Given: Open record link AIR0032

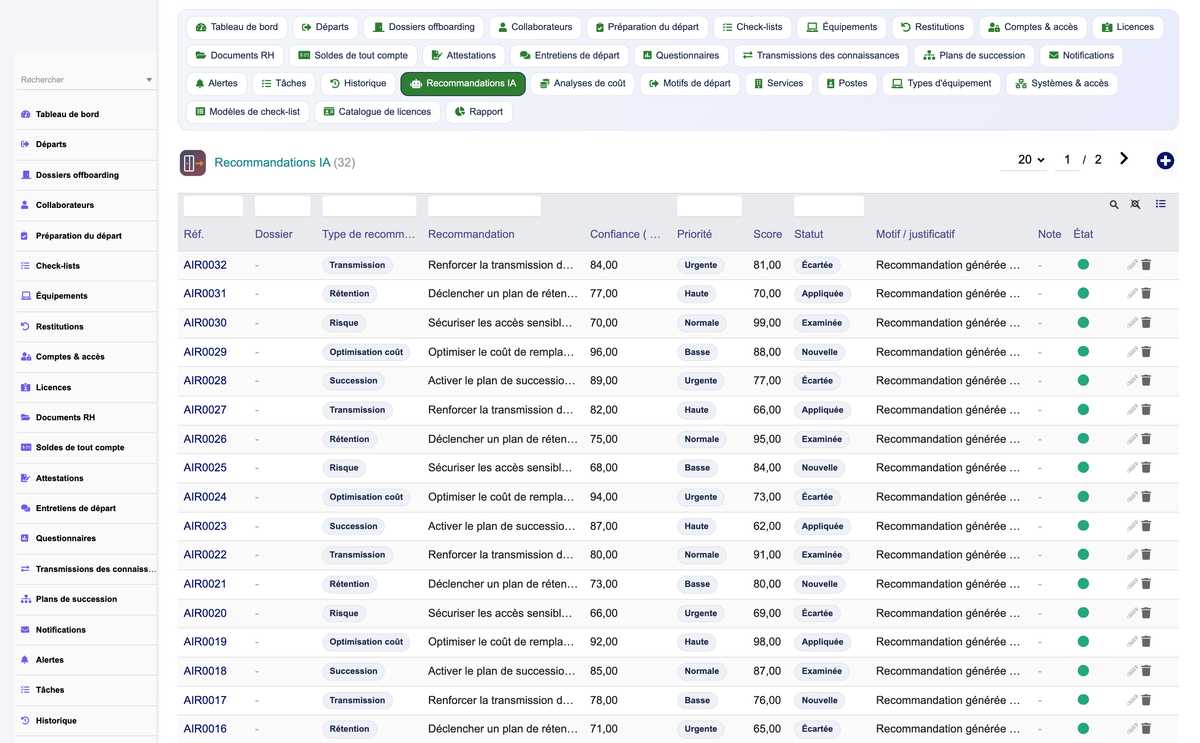Looking at the screenshot, I should click(x=205, y=265).
